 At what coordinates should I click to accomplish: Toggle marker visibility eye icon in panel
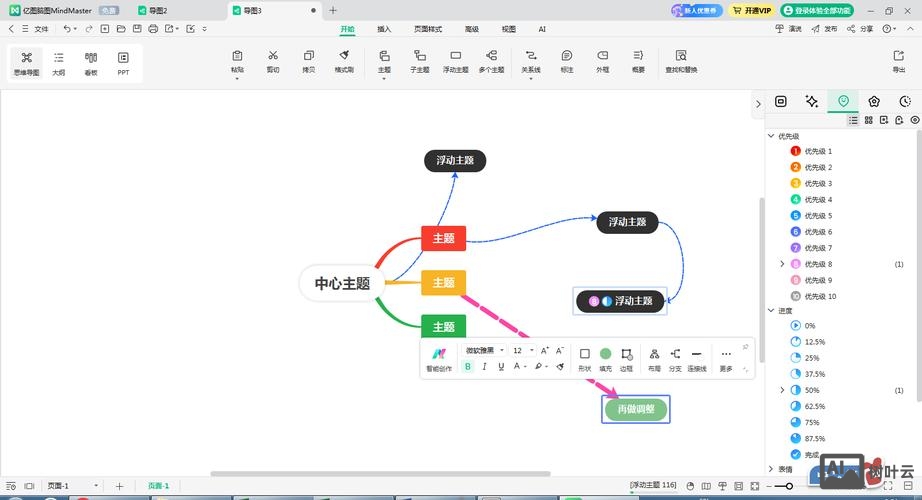tap(914, 120)
